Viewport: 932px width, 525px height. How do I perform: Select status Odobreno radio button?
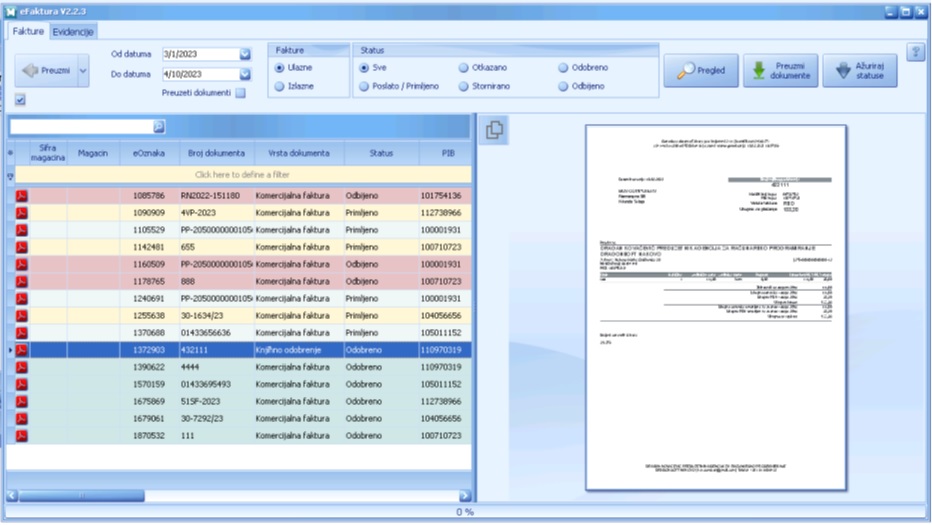[x=563, y=68]
